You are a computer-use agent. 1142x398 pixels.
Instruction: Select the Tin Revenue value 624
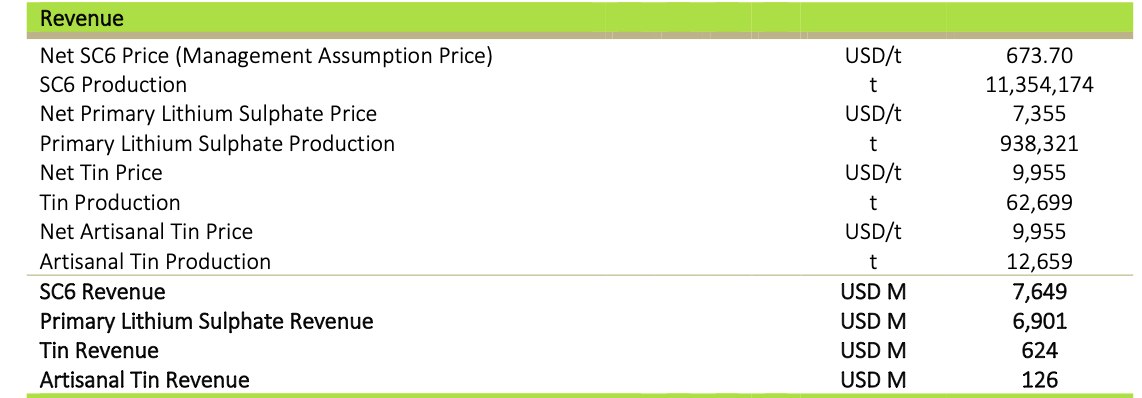pyautogui.click(x=1039, y=351)
